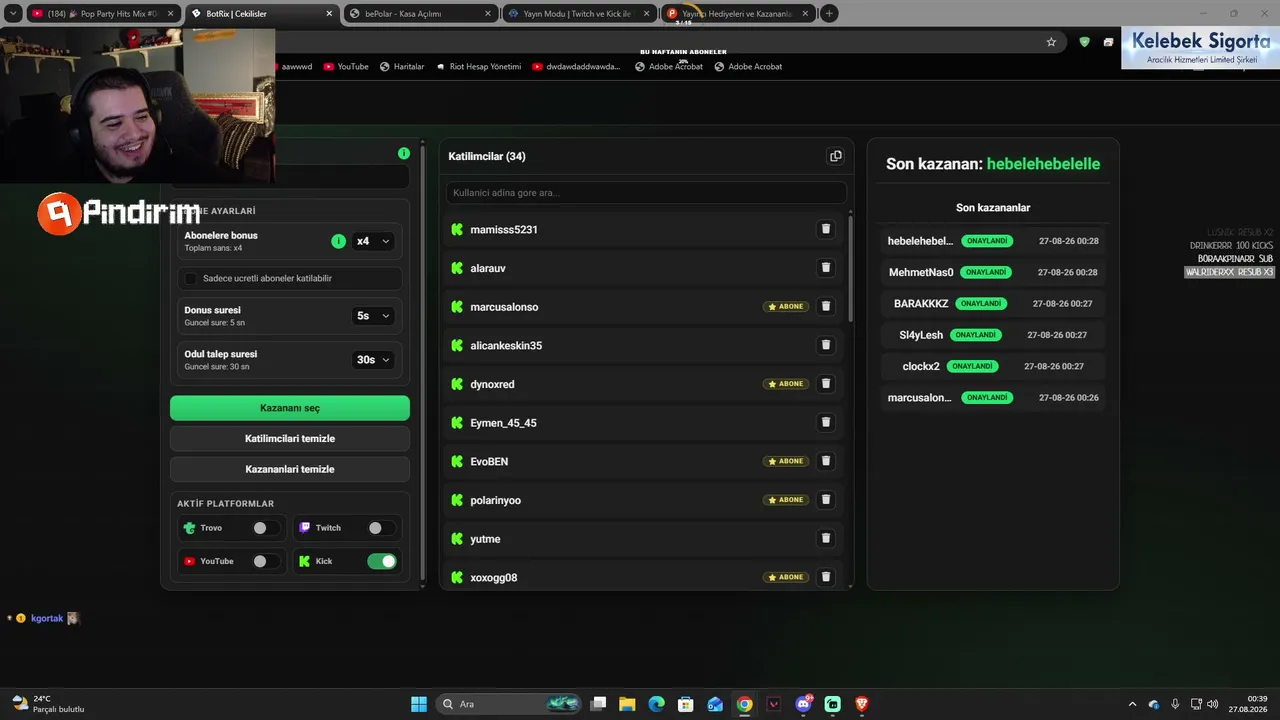1280x720 pixels.
Task: Enable the YouTube platform toggle
Action: (266, 561)
